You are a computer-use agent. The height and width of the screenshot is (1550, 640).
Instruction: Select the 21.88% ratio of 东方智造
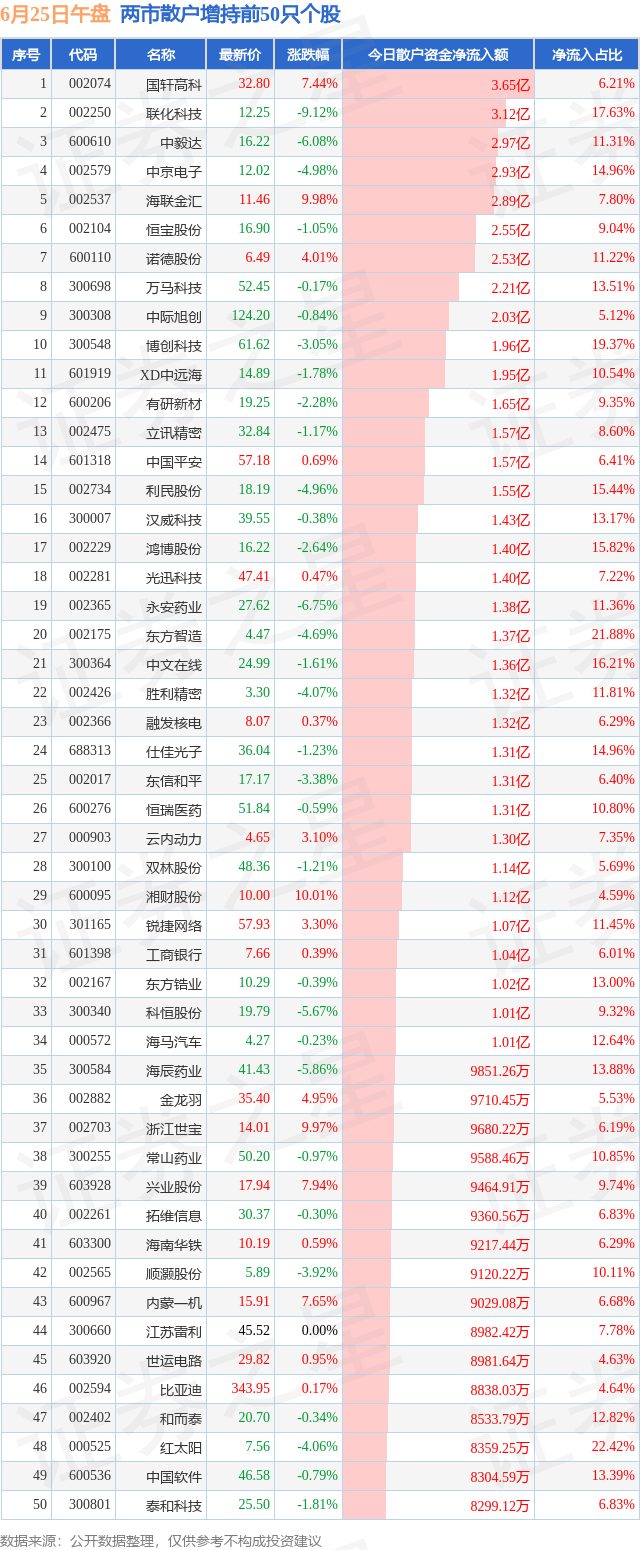point(613,635)
